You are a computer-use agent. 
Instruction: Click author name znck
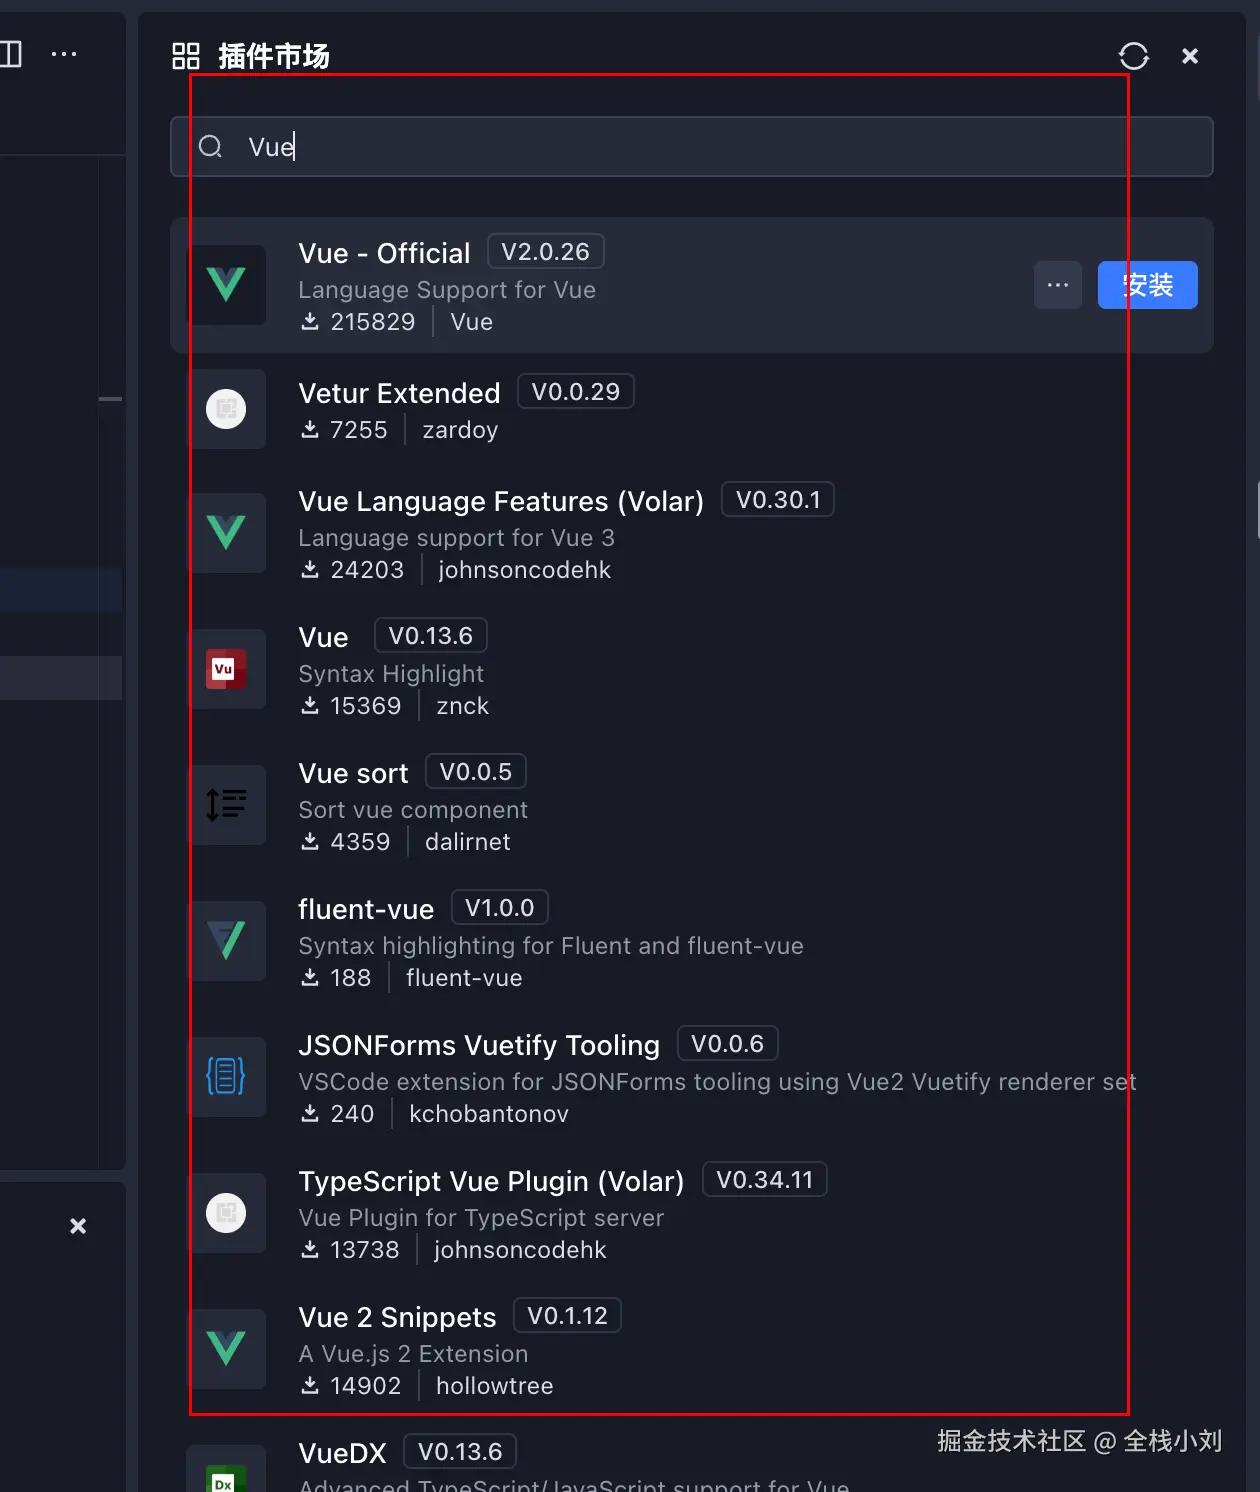click(462, 706)
